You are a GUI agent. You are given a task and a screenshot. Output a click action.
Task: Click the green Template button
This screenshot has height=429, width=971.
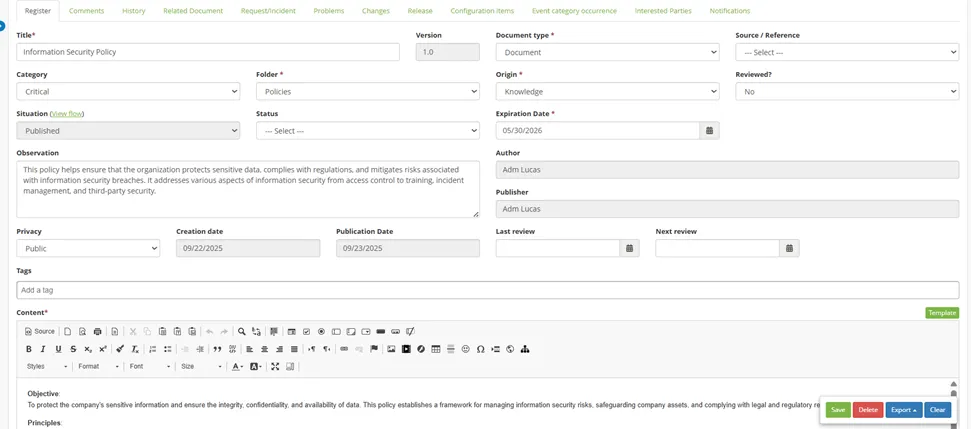click(942, 313)
